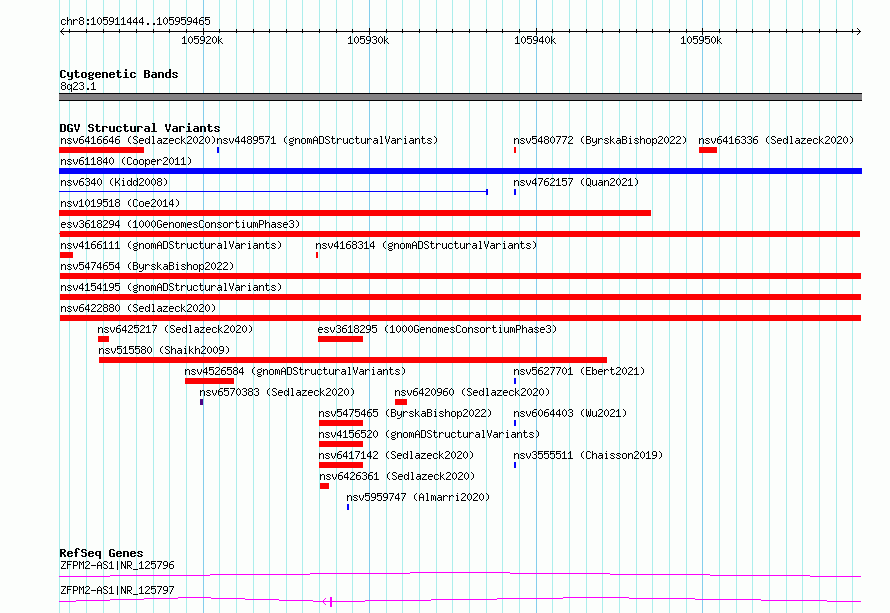Click the 8q23.1 cytogenetic band bar

coord(460,97)
